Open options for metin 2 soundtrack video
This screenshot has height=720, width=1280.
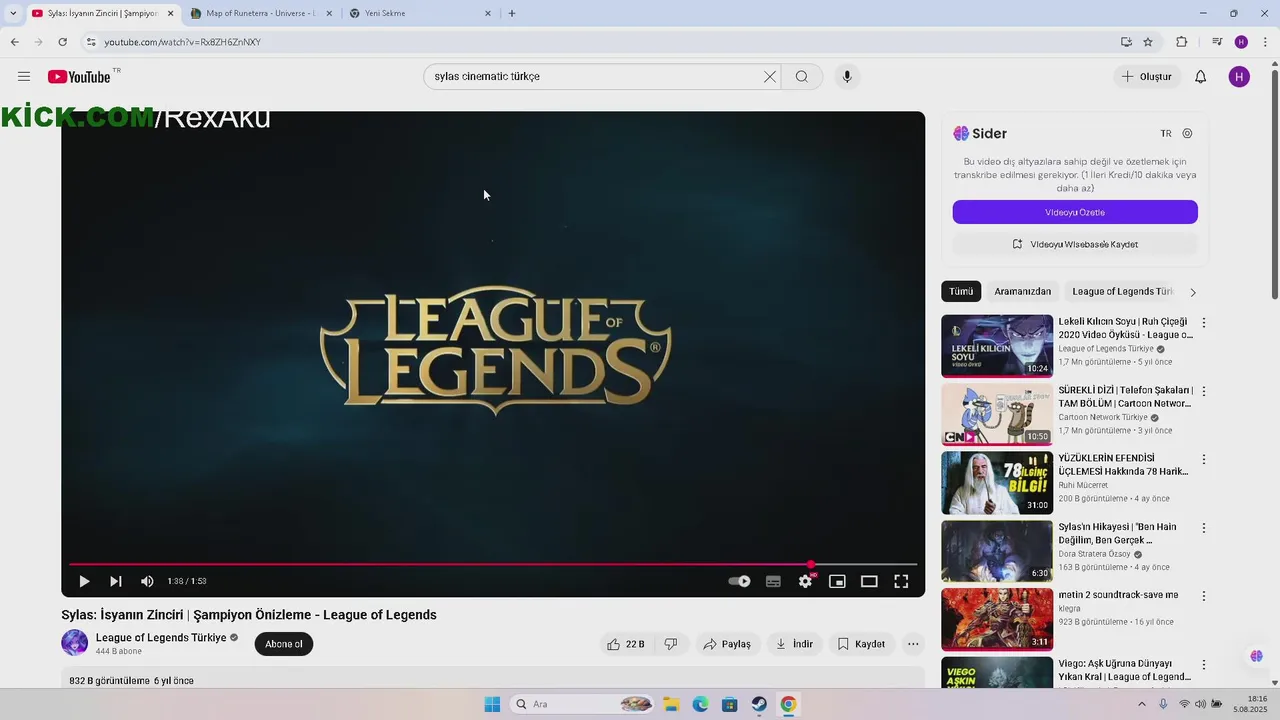(1204, 595)
